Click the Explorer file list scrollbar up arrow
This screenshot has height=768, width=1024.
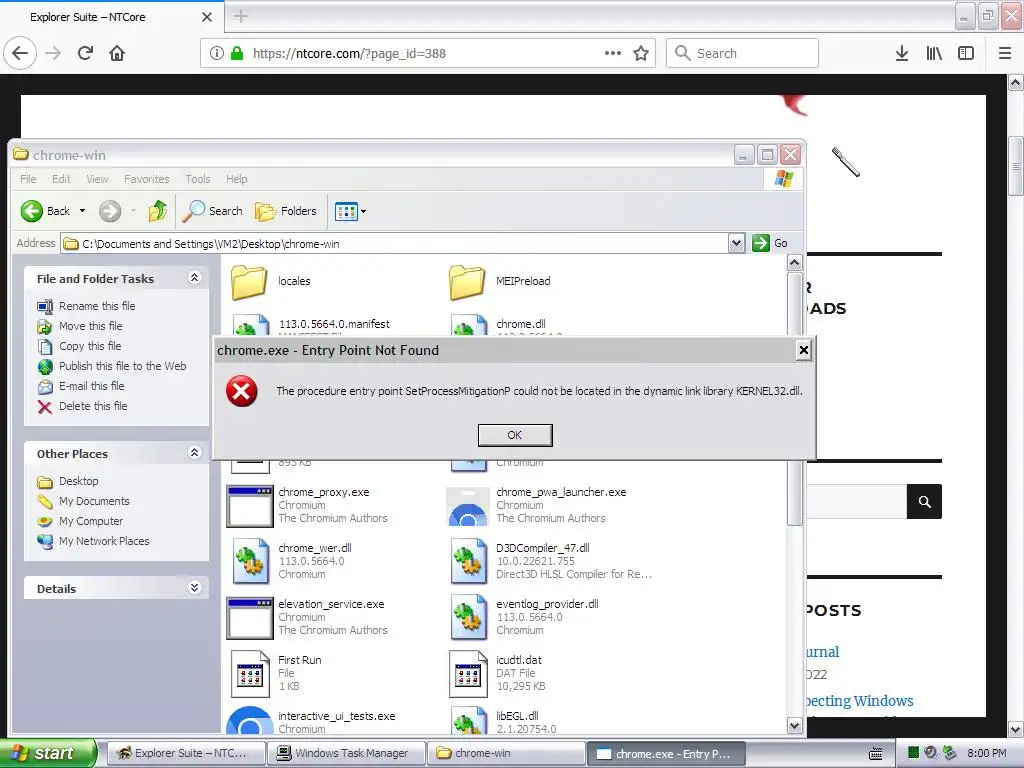pos(795,263)
